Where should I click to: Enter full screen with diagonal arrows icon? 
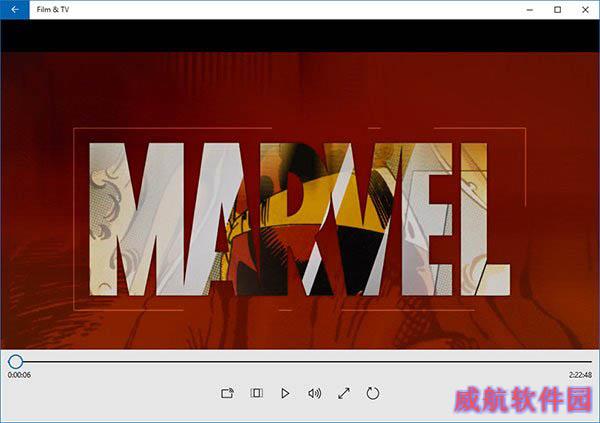[344, 393]
